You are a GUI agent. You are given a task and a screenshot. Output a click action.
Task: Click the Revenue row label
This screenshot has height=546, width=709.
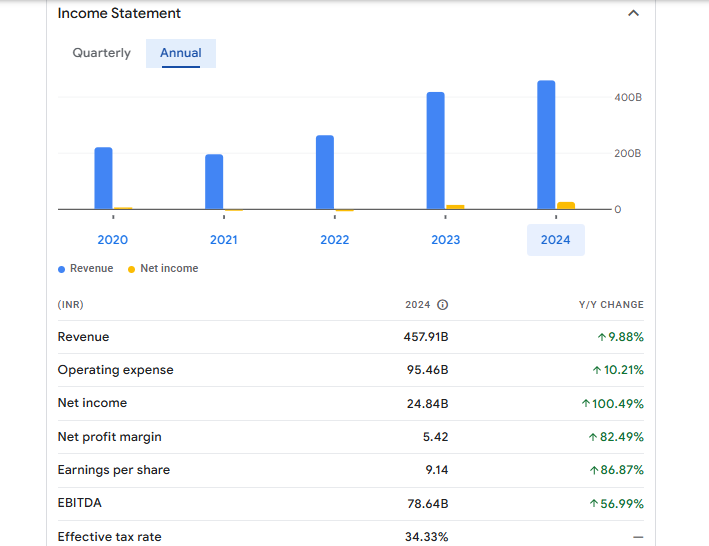pyautogui.click(x=84, y=337)
